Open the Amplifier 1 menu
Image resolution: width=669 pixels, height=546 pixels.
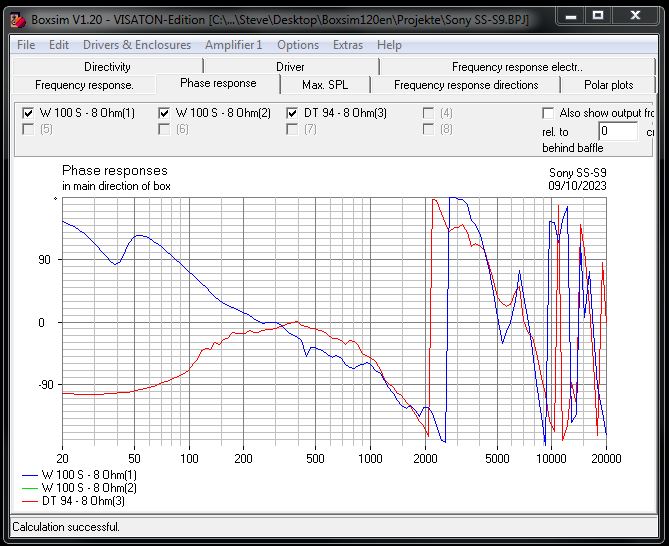click(233, 45)
